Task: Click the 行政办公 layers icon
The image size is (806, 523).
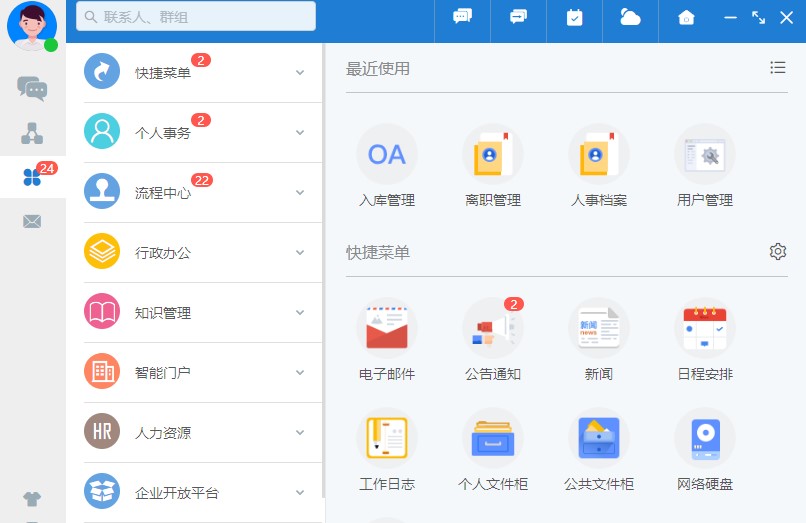Action: (102, 251)
